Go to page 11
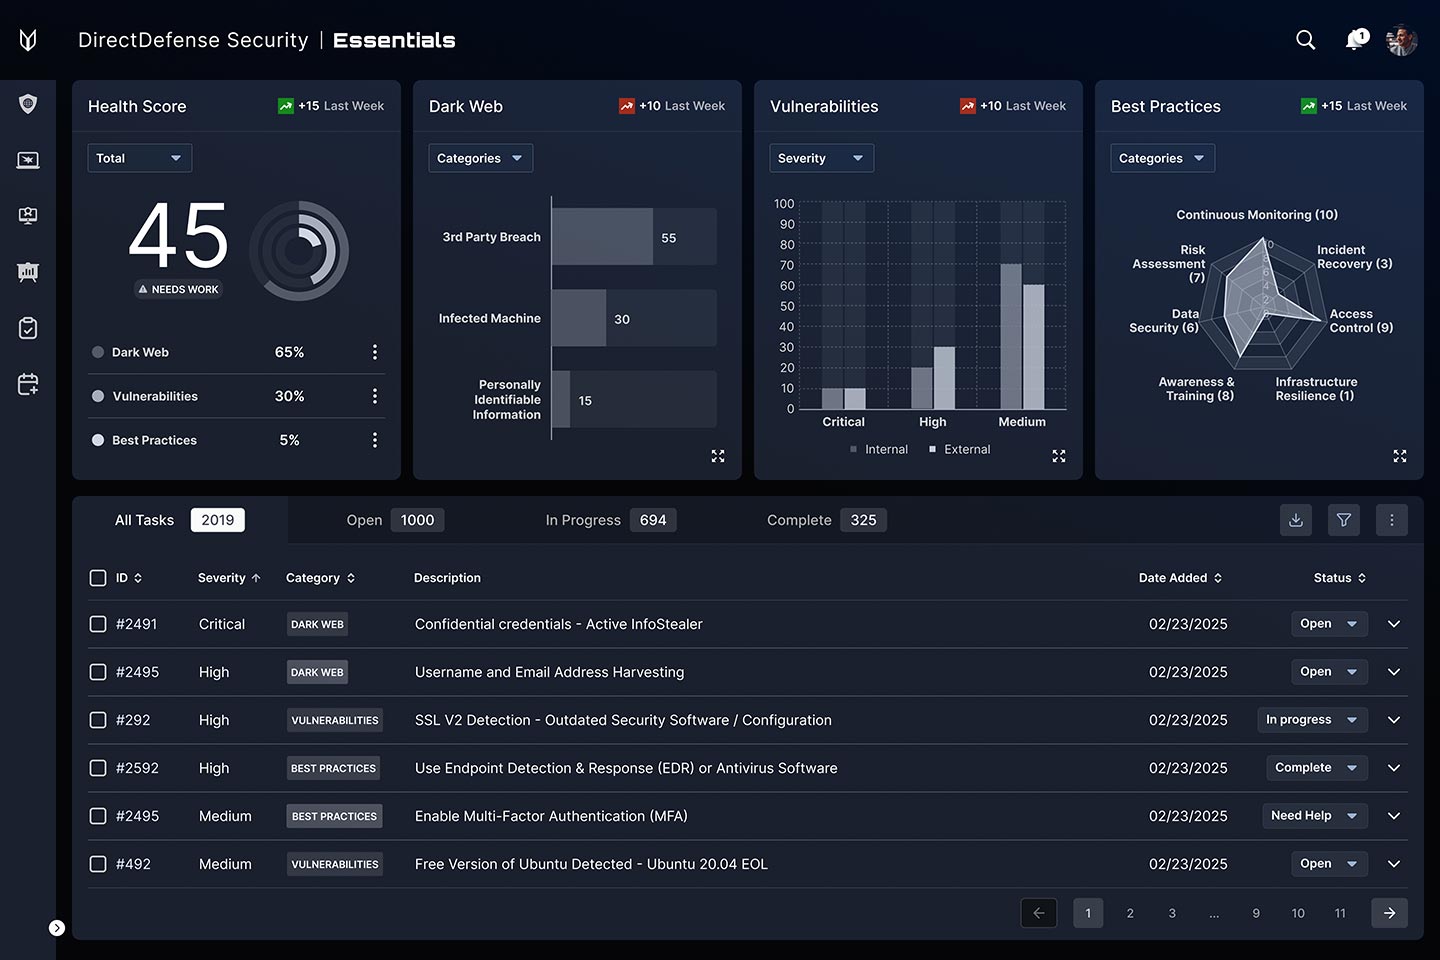The image size is (1440, 960). [1340, 913]
